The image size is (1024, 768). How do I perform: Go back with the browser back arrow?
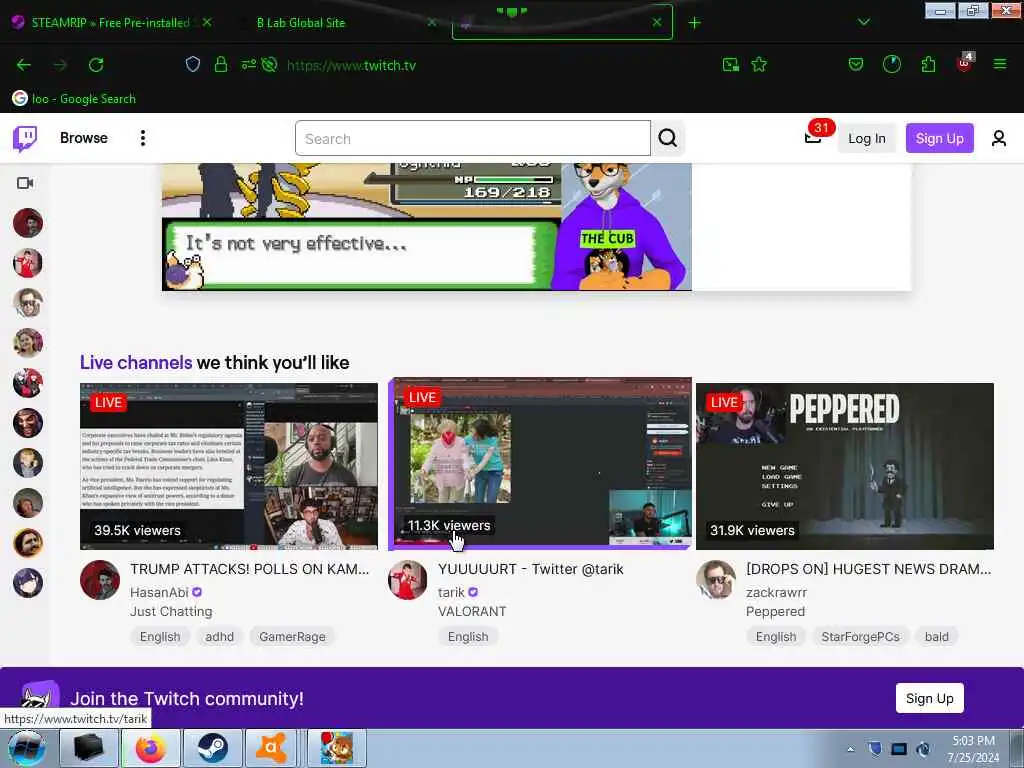click(24, 65)
